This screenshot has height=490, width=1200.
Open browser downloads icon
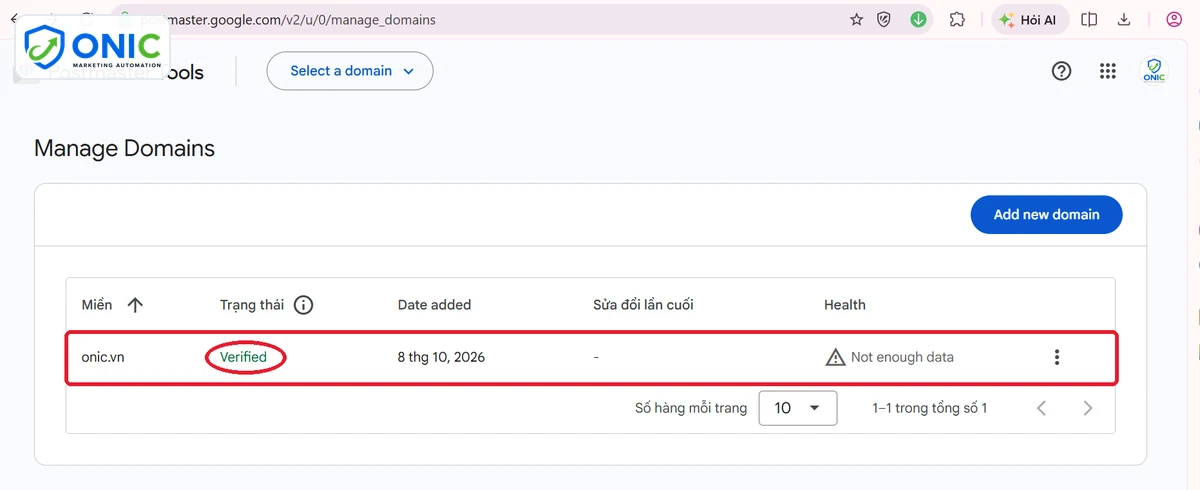point(1124,19)
